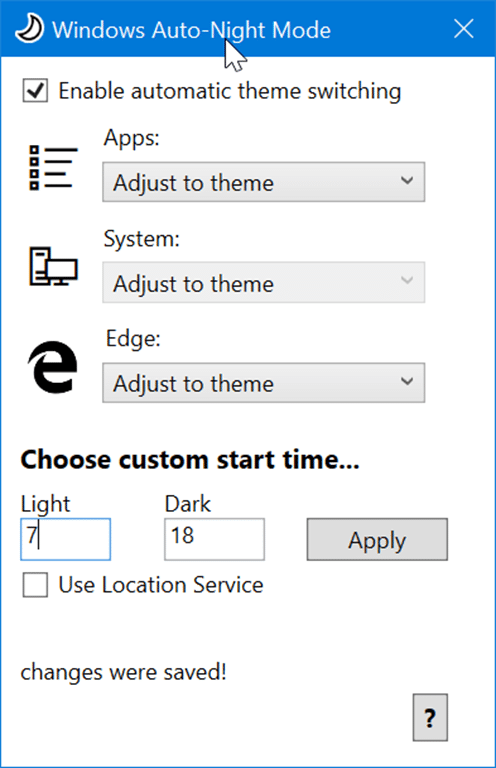Uncheck Enable automatic theme switching

click(35, 91)
